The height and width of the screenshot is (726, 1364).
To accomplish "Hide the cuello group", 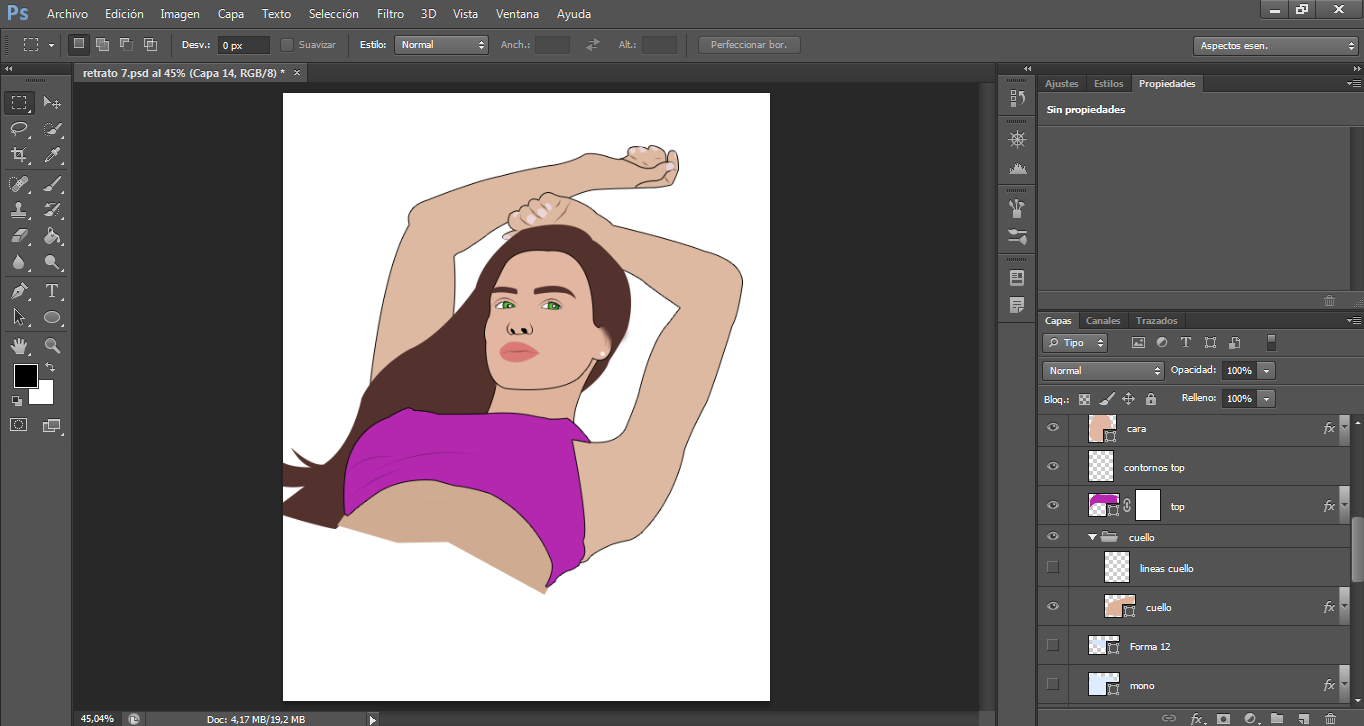I will click(1052, 537).
